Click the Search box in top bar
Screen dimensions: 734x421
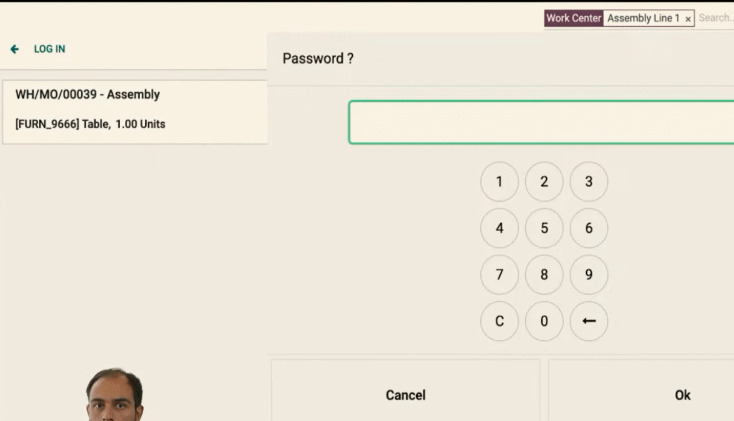tap(715, 18)
